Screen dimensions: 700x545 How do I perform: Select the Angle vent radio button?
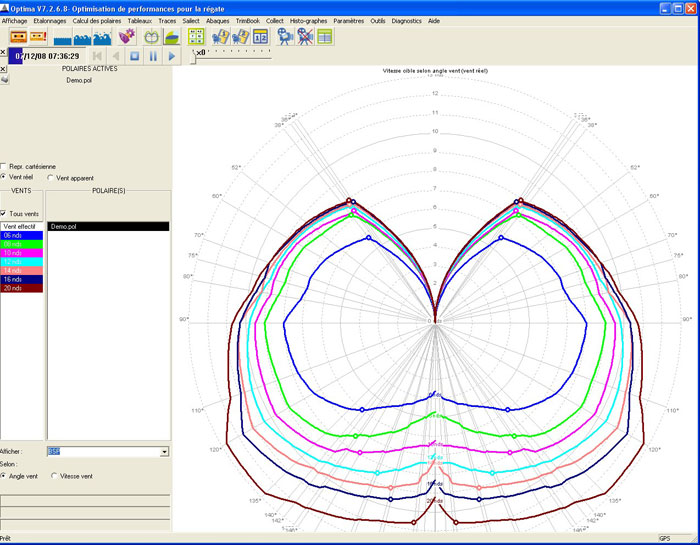point(4,476)
